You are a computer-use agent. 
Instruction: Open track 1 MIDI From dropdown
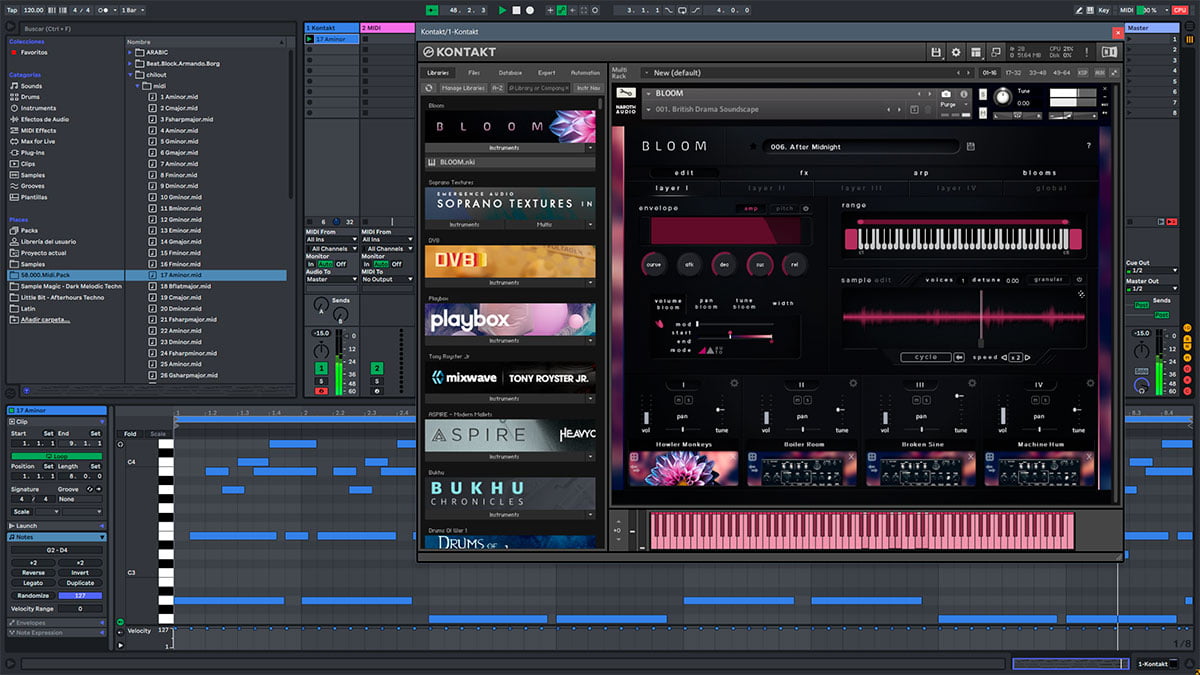[331, 240]
